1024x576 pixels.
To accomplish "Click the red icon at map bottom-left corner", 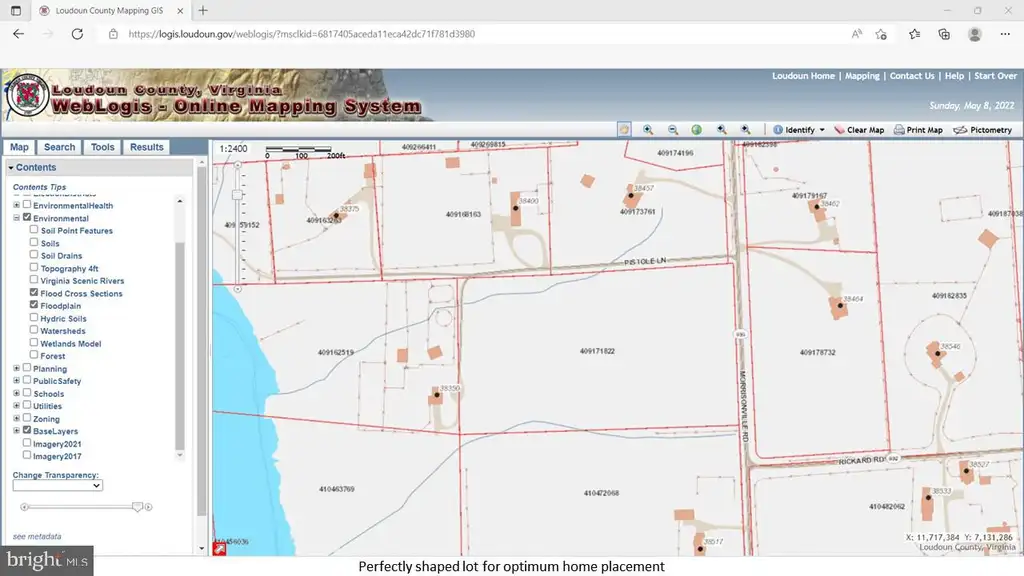I will (x=219, y=549).
